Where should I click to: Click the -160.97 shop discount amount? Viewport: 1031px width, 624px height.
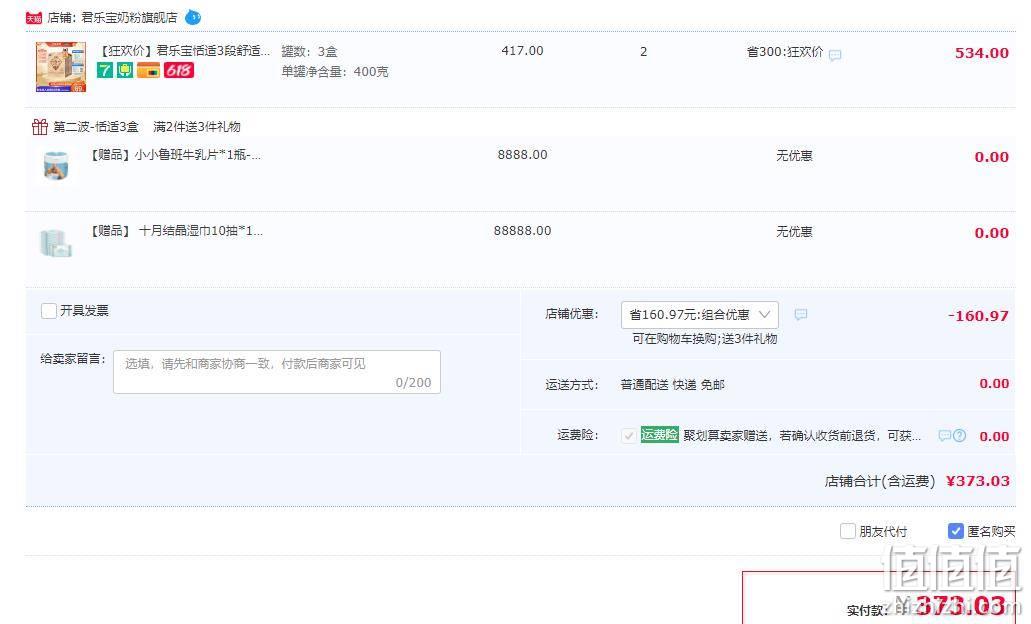click(x=978, y=316)
